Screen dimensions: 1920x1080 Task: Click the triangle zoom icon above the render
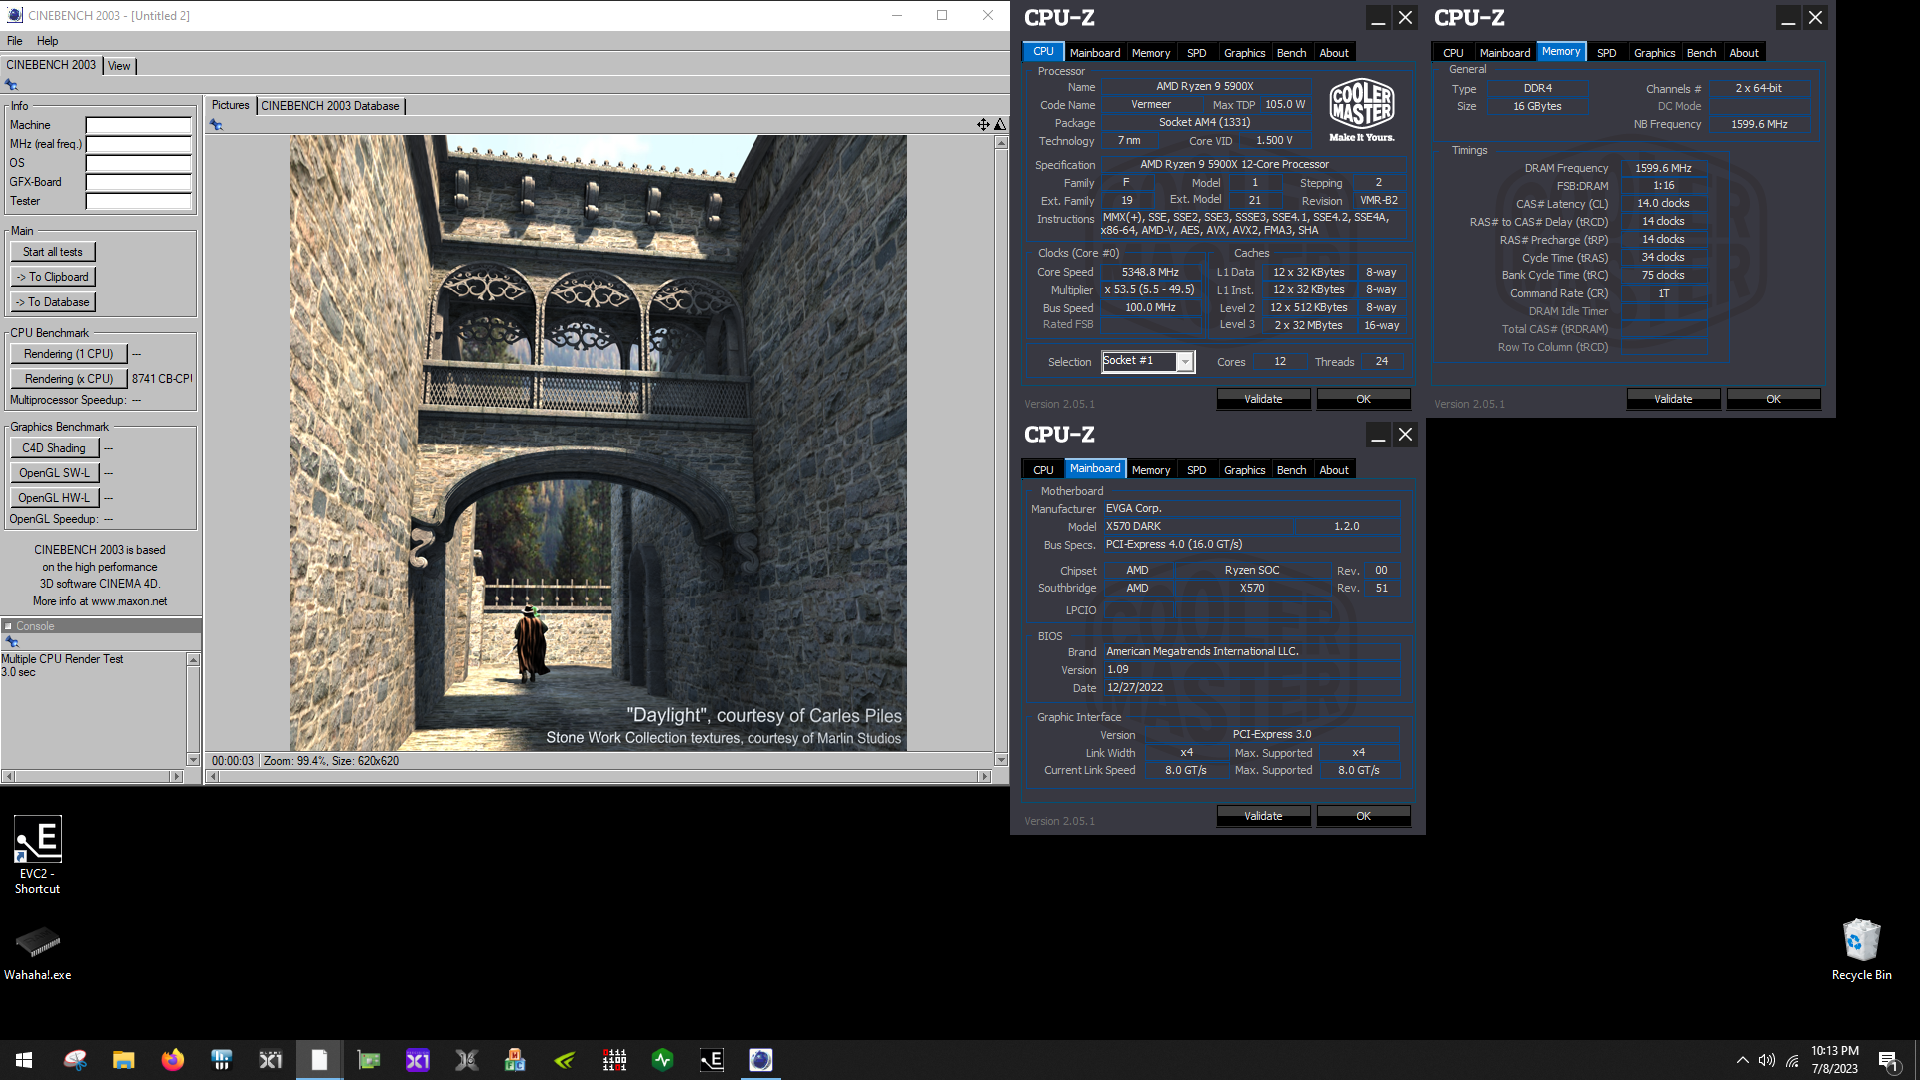click(1000, 124)
